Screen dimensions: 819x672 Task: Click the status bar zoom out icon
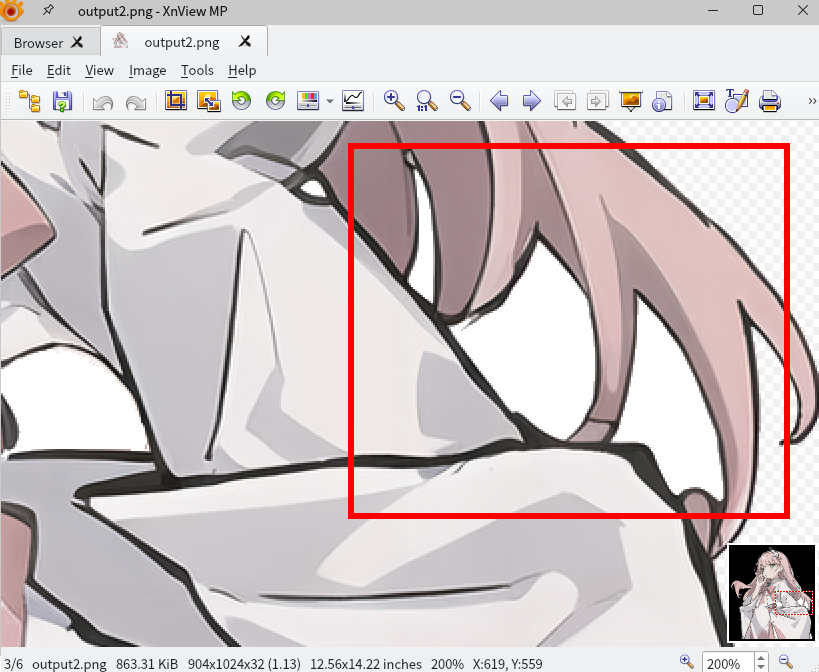786,662
